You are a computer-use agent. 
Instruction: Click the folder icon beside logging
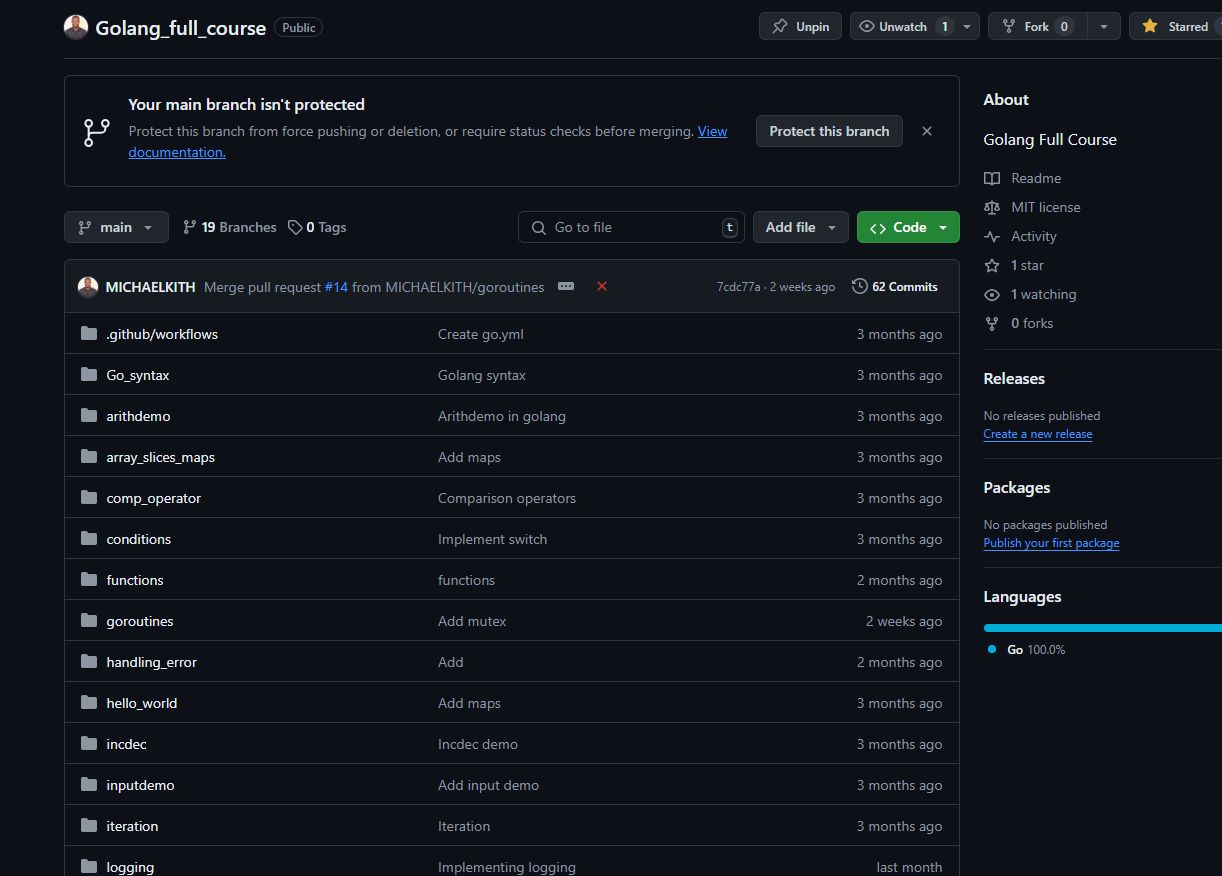89,867
